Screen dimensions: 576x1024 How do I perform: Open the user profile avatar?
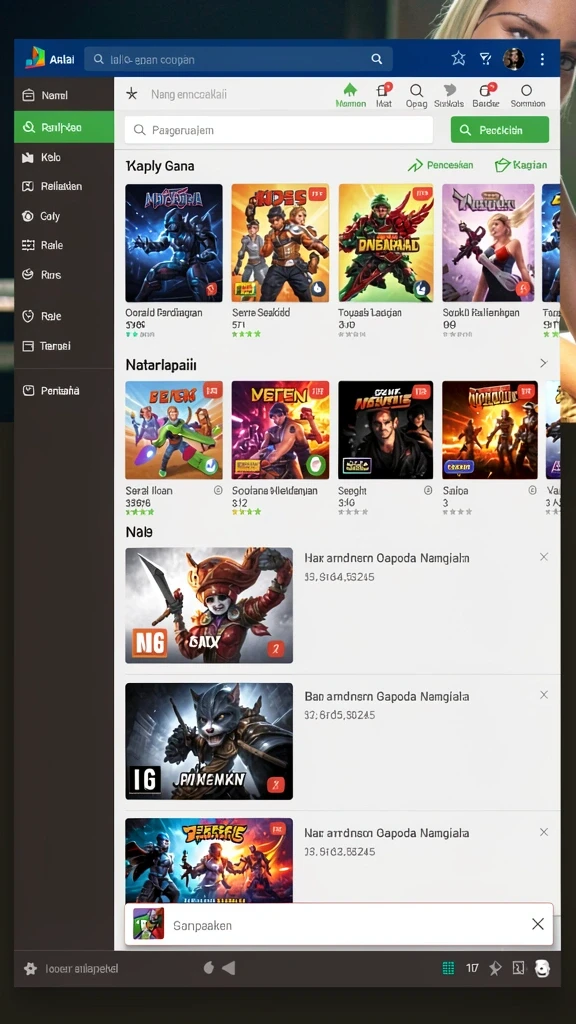[x=513, y=59]
